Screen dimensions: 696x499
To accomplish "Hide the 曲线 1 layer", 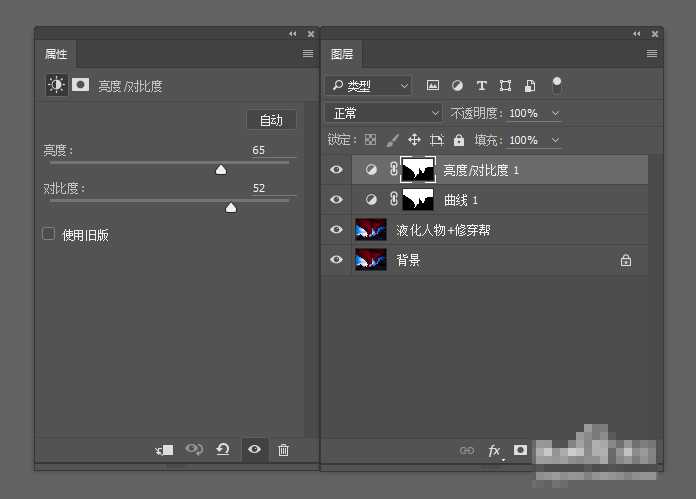I will (336, 200).
